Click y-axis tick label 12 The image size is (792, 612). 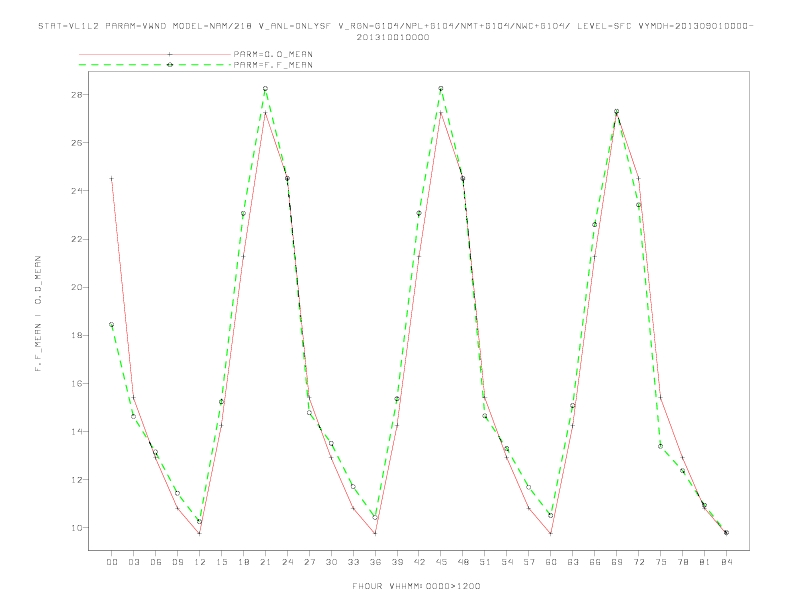[x=77, y=480]
